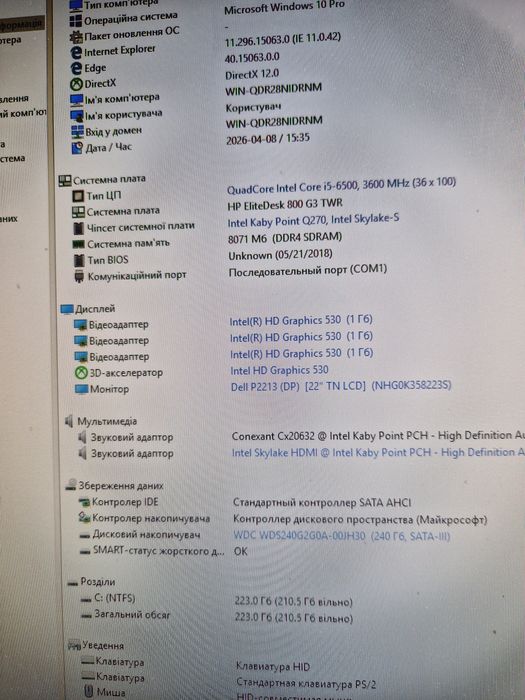This screenshot has width=525, height=700.
Task: Click the Збереження даних section icon
Action: click(x=71, y=486)
